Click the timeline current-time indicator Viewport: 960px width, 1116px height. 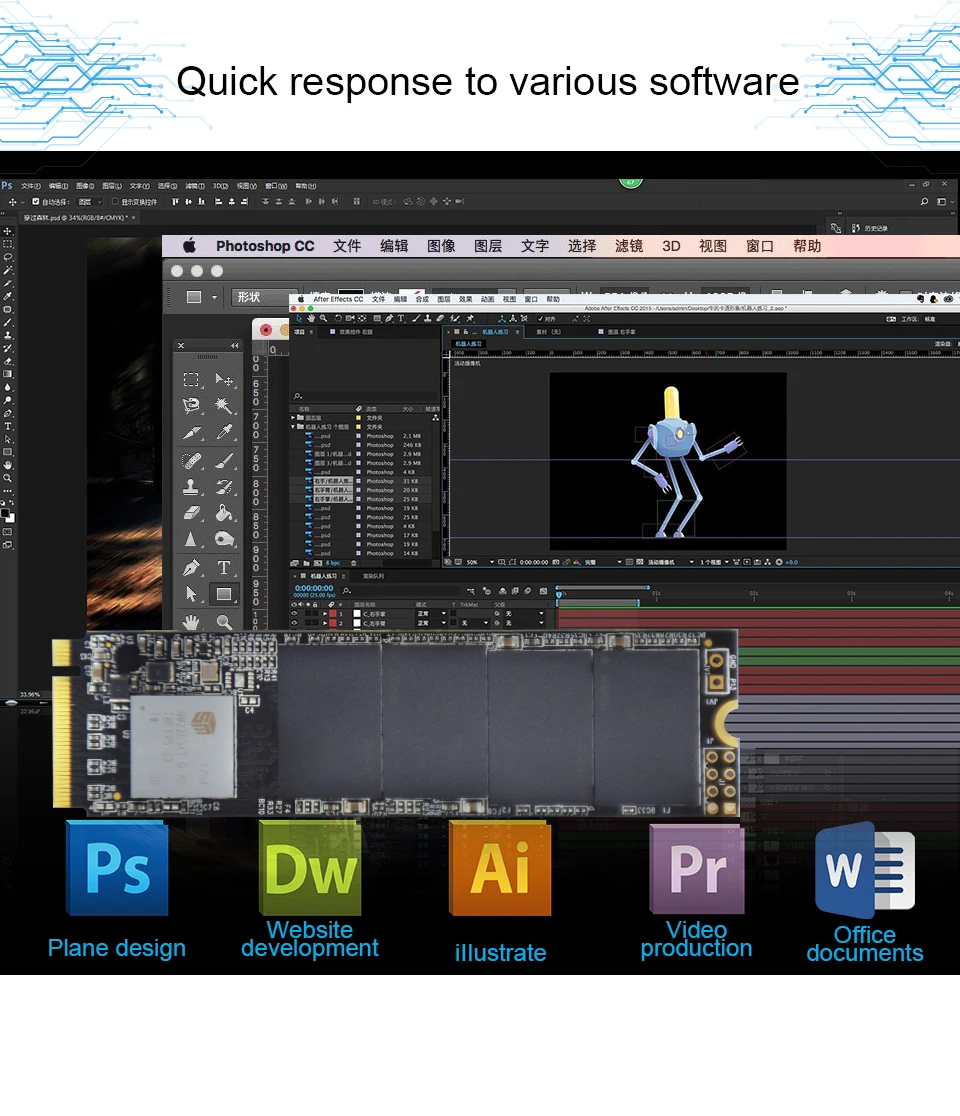pos(559,594)
